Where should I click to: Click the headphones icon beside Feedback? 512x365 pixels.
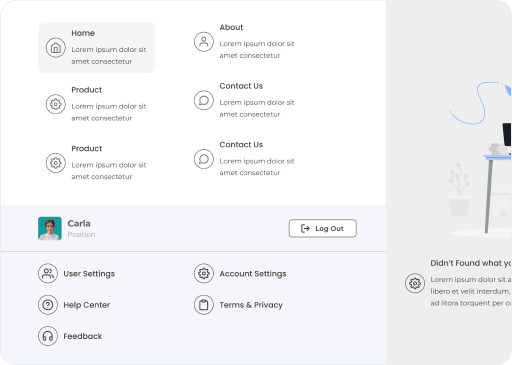coord(48,336)
